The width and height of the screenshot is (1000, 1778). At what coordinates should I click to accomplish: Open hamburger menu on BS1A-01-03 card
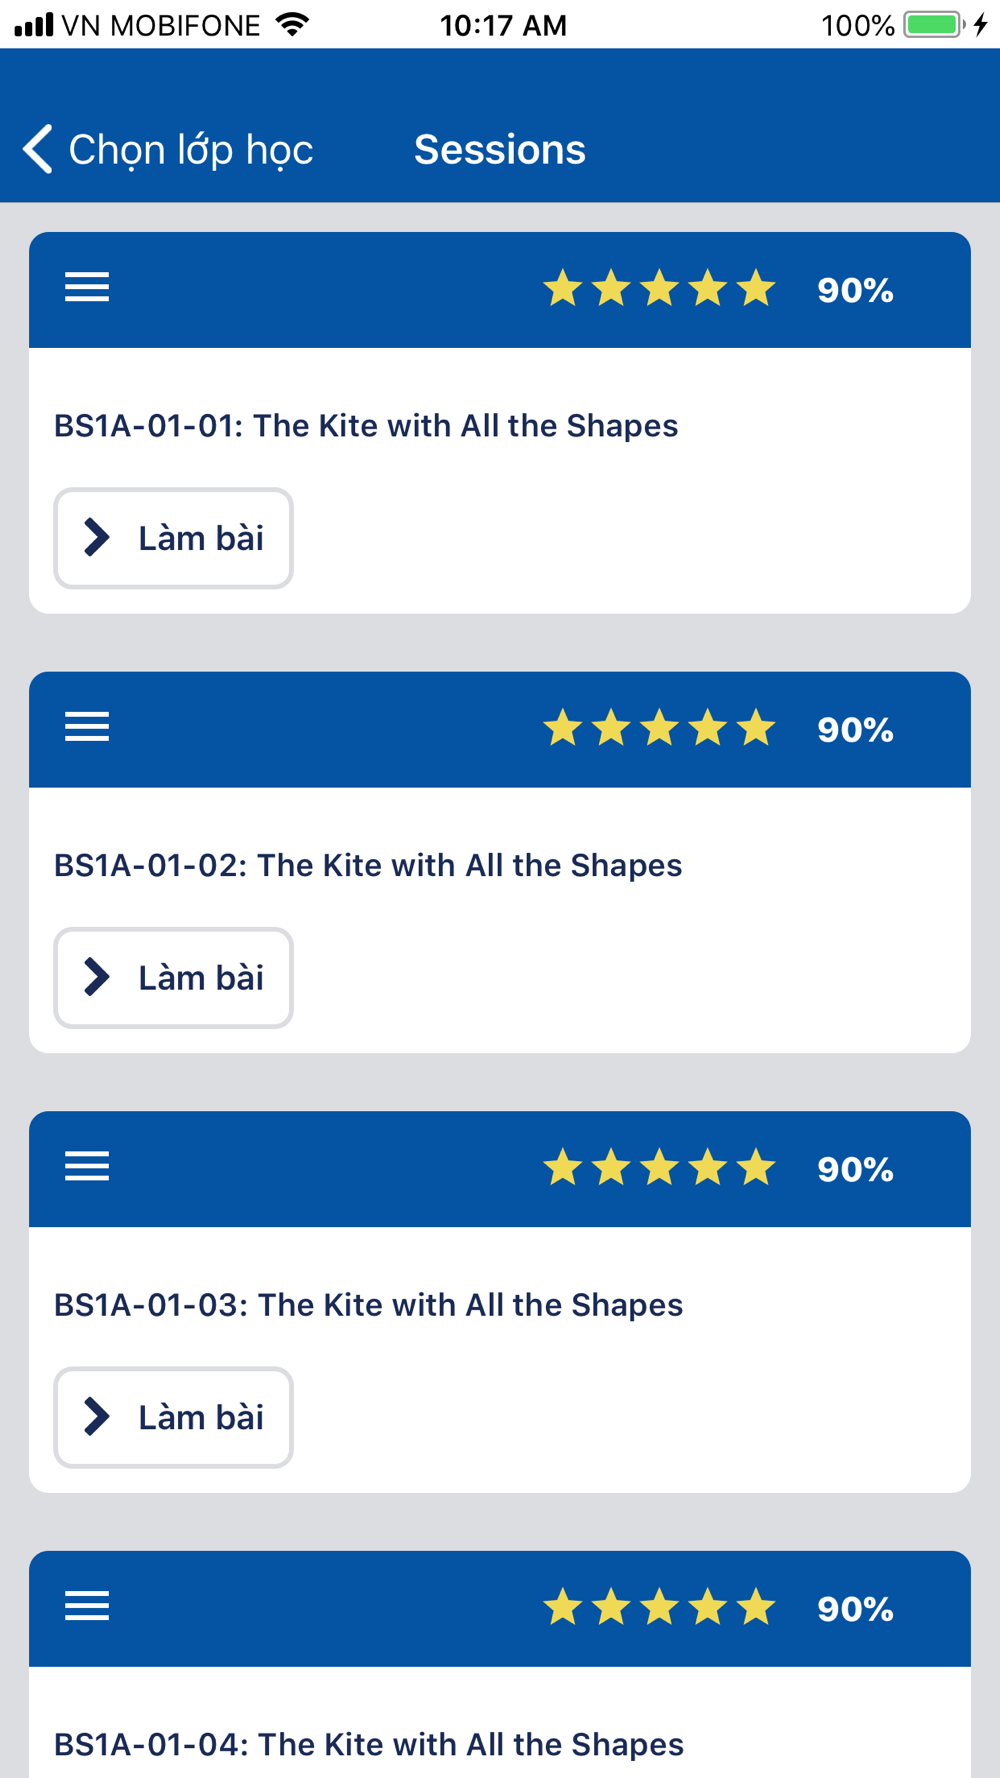87,1166
